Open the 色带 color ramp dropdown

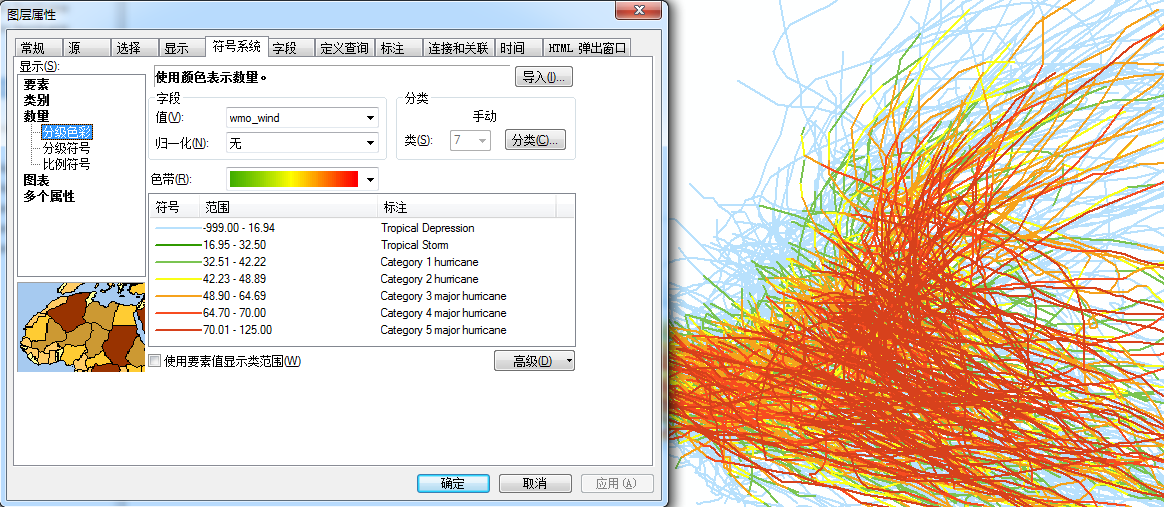370,180
